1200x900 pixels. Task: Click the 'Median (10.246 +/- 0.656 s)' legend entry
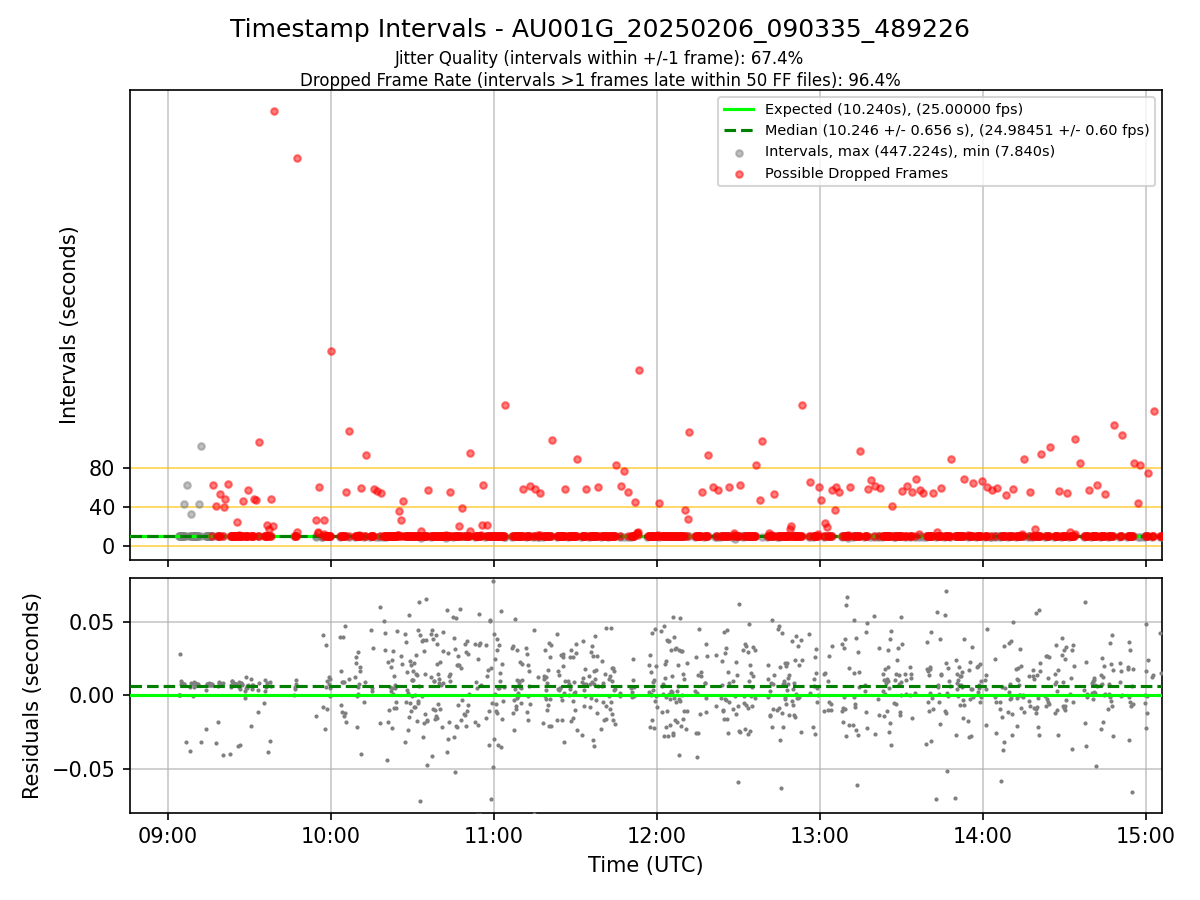[x=957, y=130]
